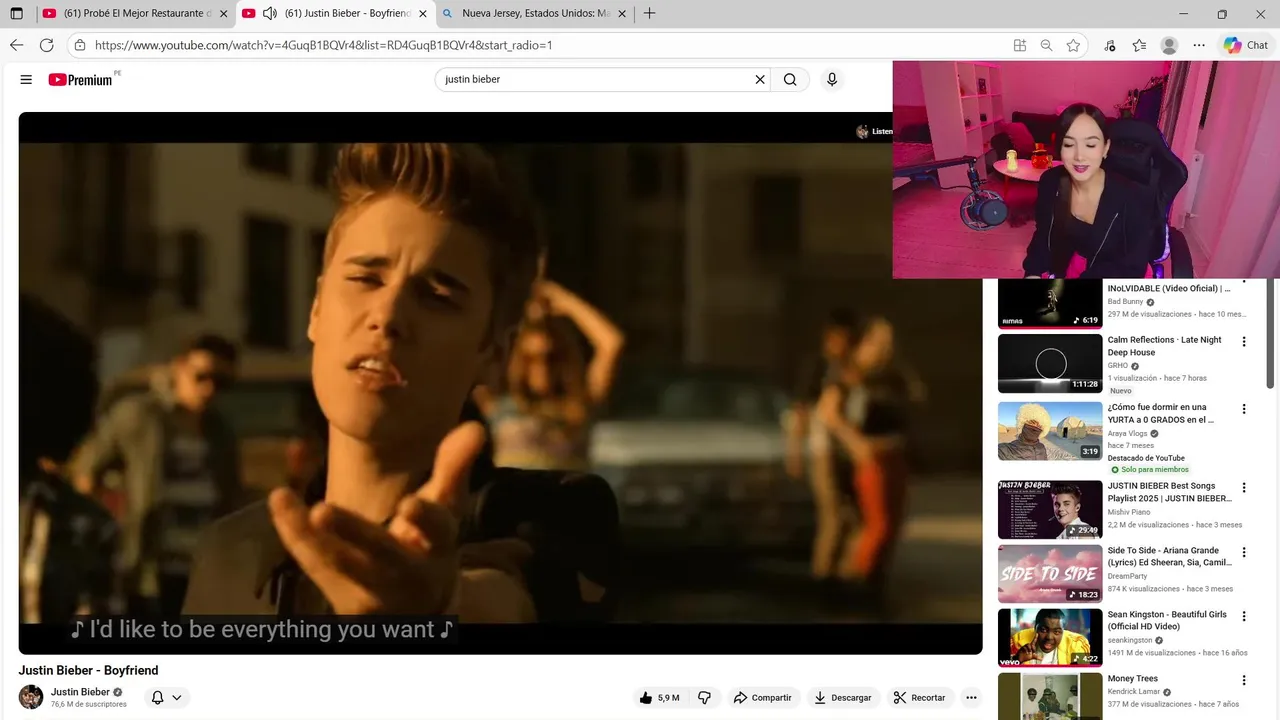The height and width of the screenshot is (720, 1280).
Task: Open the Edge profile avatar
Action: click(1169, 45)
